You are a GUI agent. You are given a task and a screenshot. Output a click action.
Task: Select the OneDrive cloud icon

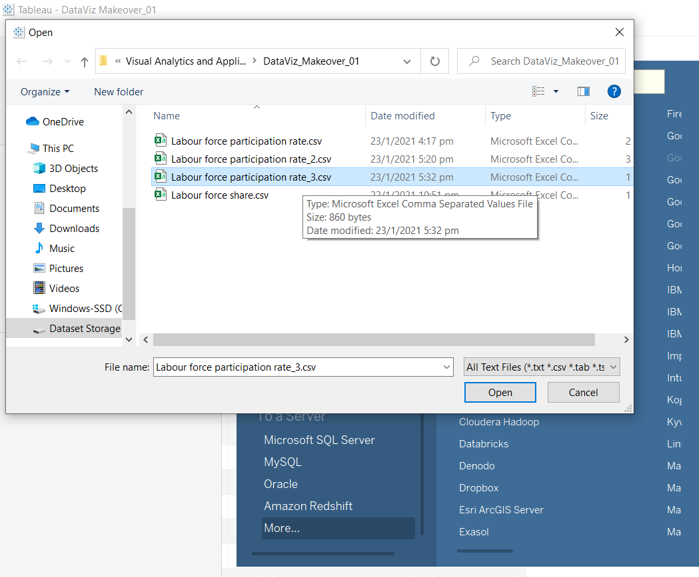pos(33,122)
